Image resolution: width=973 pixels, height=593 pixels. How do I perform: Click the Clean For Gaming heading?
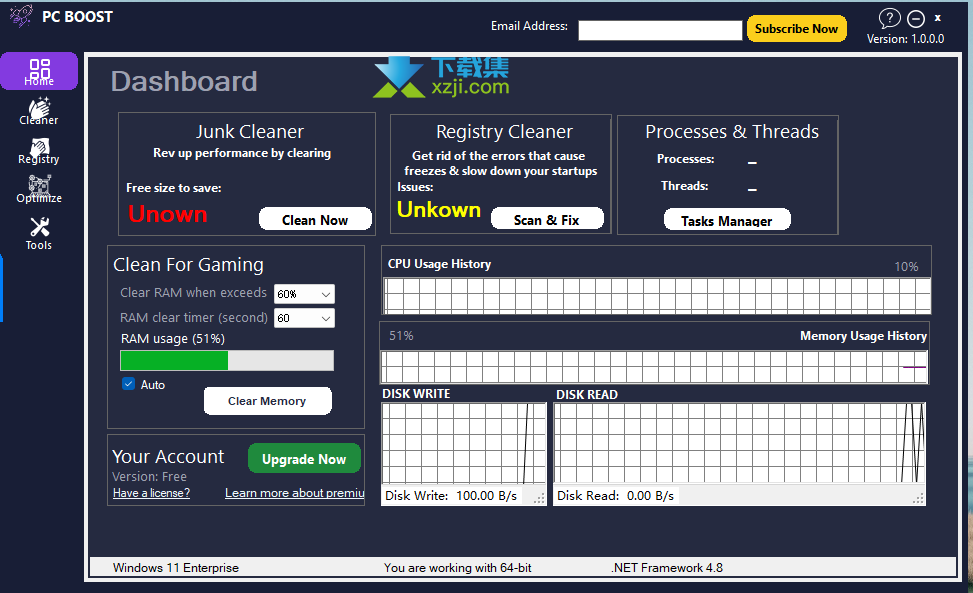pyautogui.click(x=188, y=264)
